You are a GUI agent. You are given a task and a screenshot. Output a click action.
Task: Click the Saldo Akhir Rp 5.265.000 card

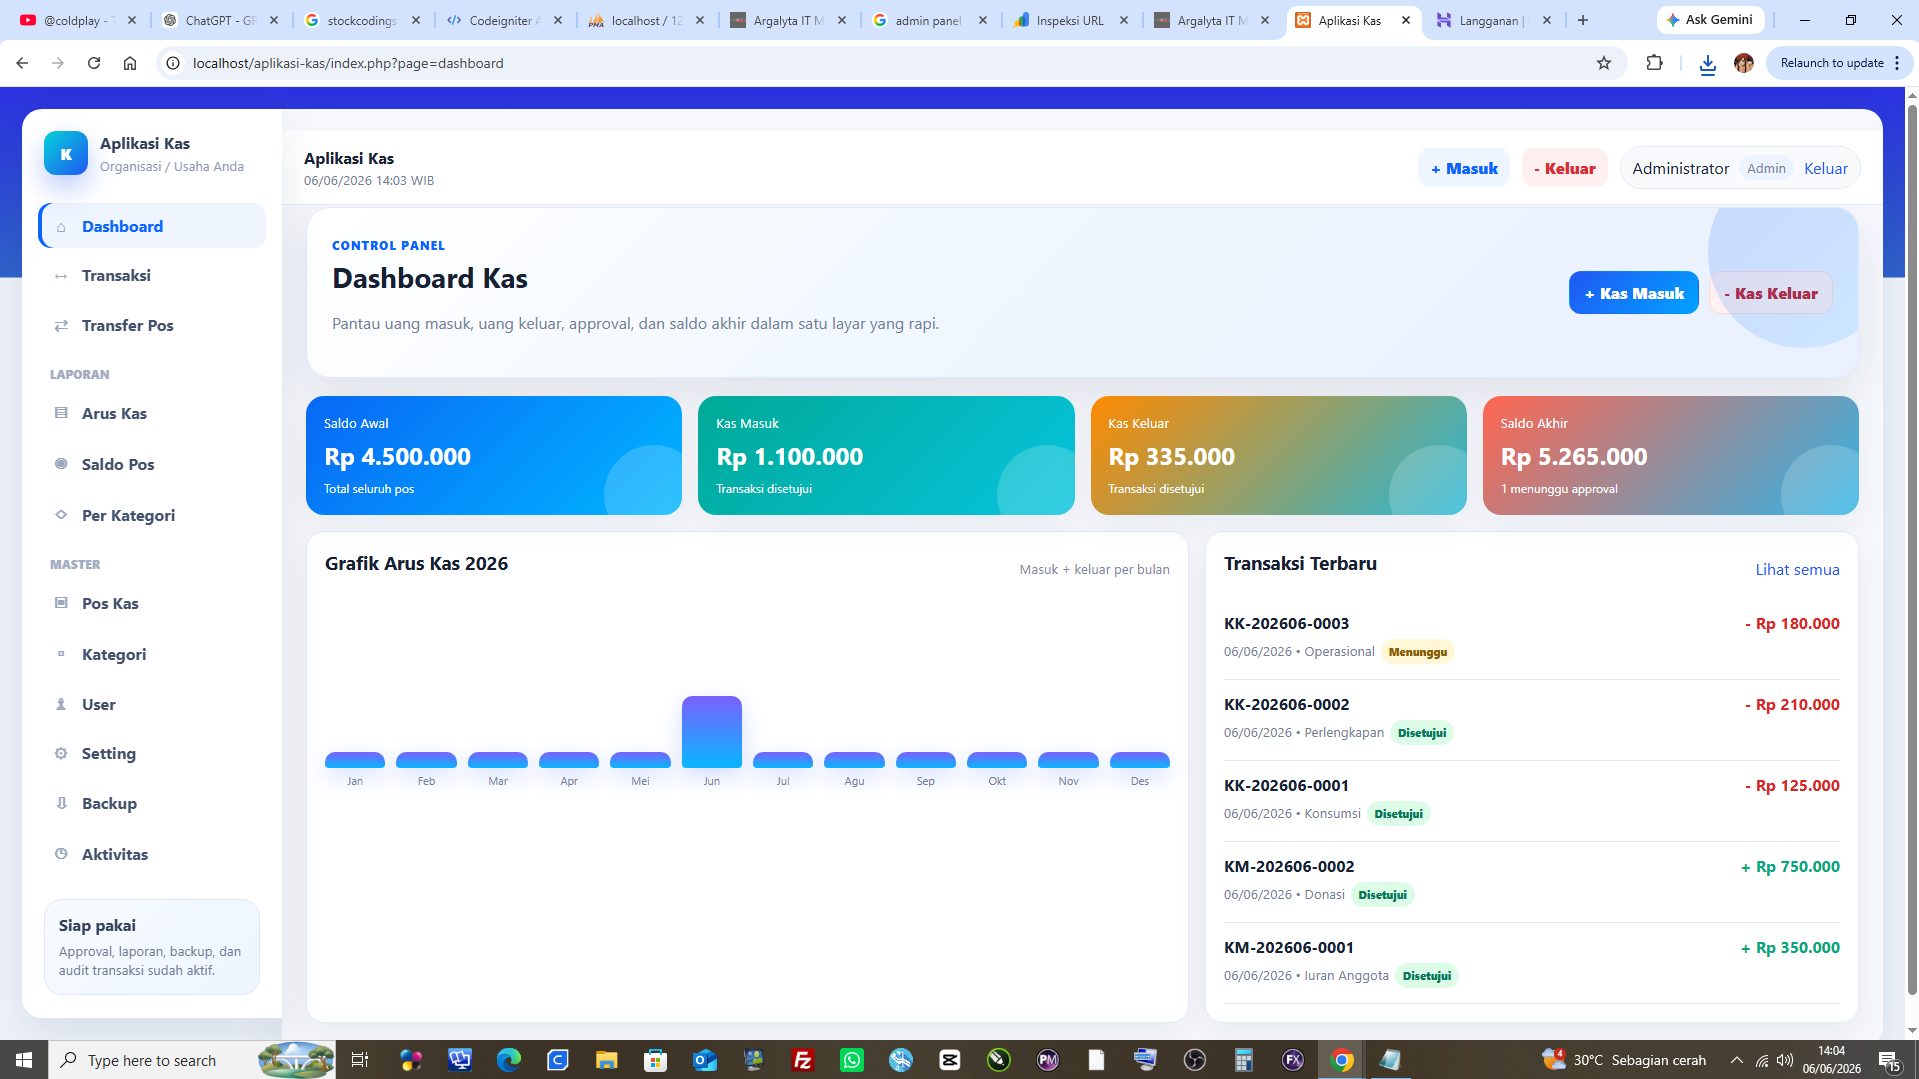(1671, 456)
